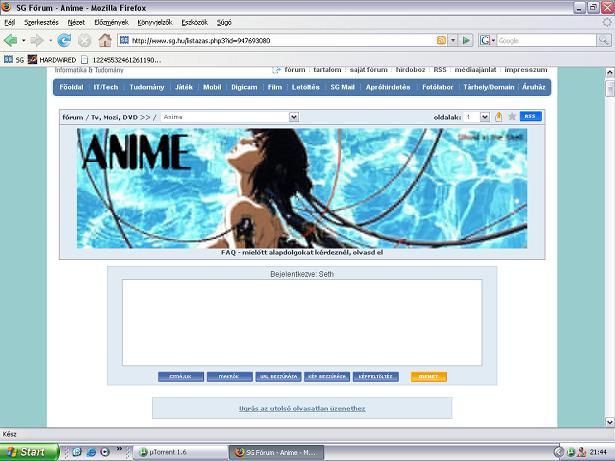The height and width of the screenshot is (461, 615).
Task: Expand the oldalak page number dropdown
Action: point(485,117)
